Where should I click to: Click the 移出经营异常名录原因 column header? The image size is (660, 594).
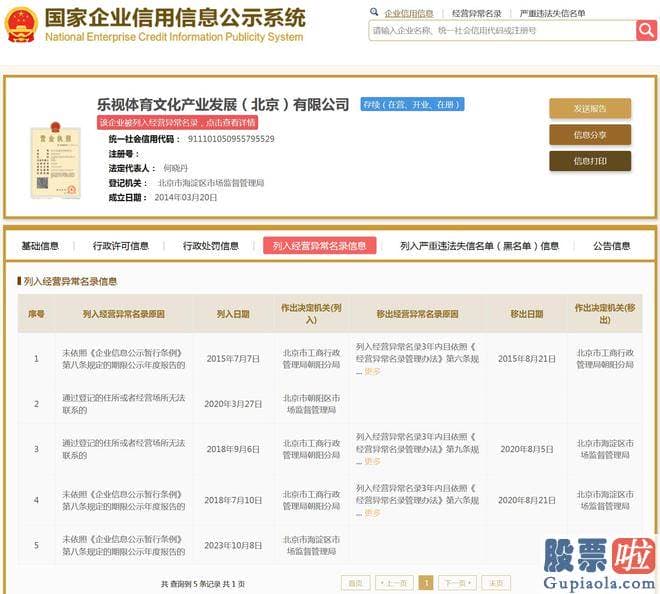(417, 314)
